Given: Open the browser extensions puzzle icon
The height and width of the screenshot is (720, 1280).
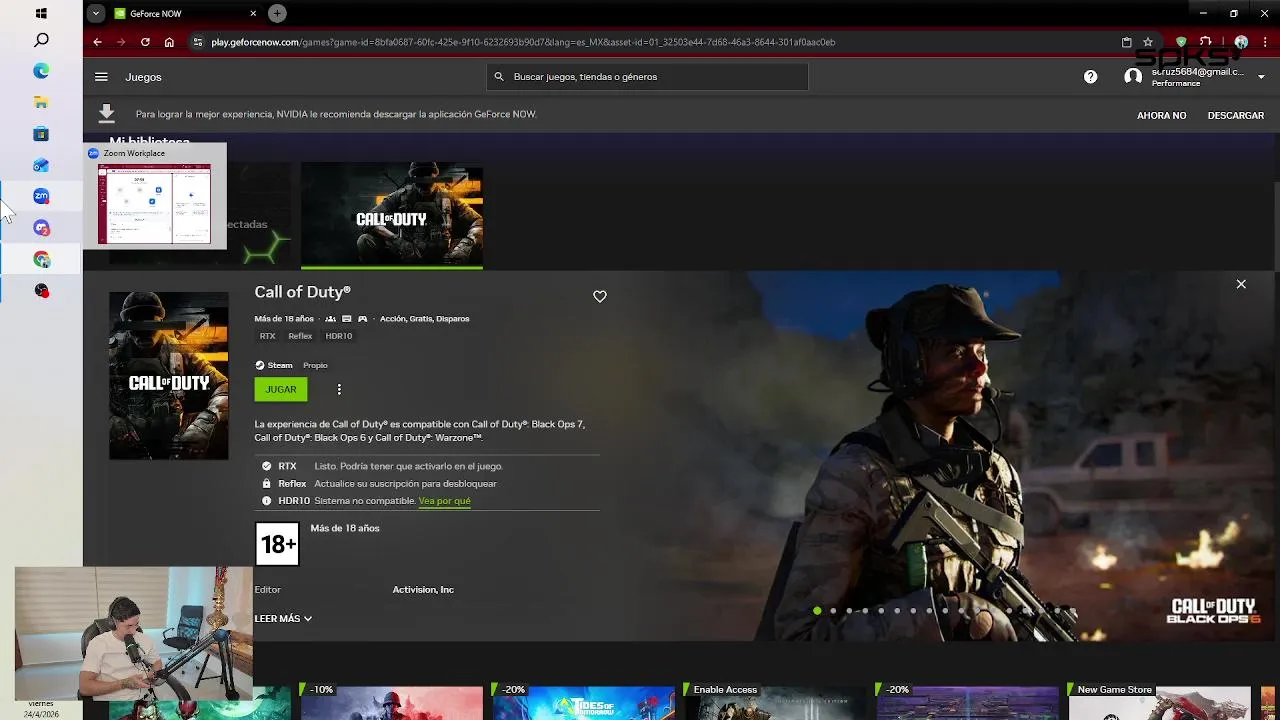Looking at the screenshot, I should coord(1206,42).
